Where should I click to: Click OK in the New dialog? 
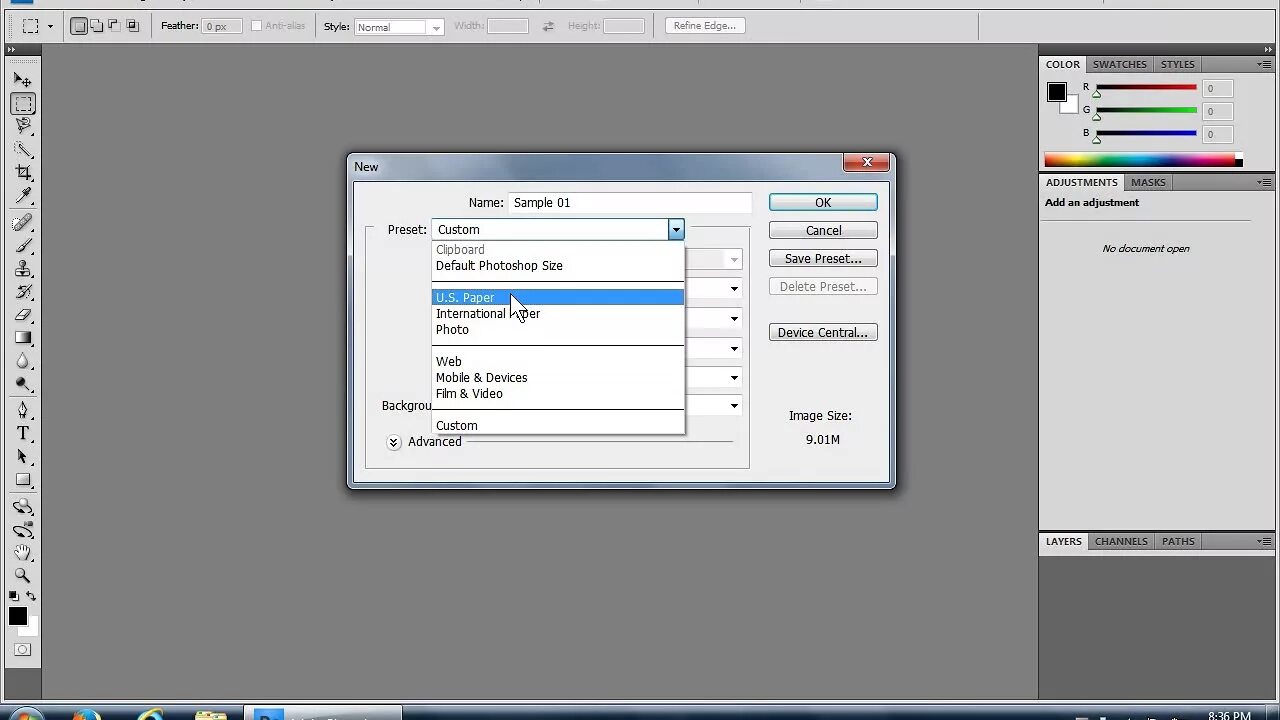(823, 203)
